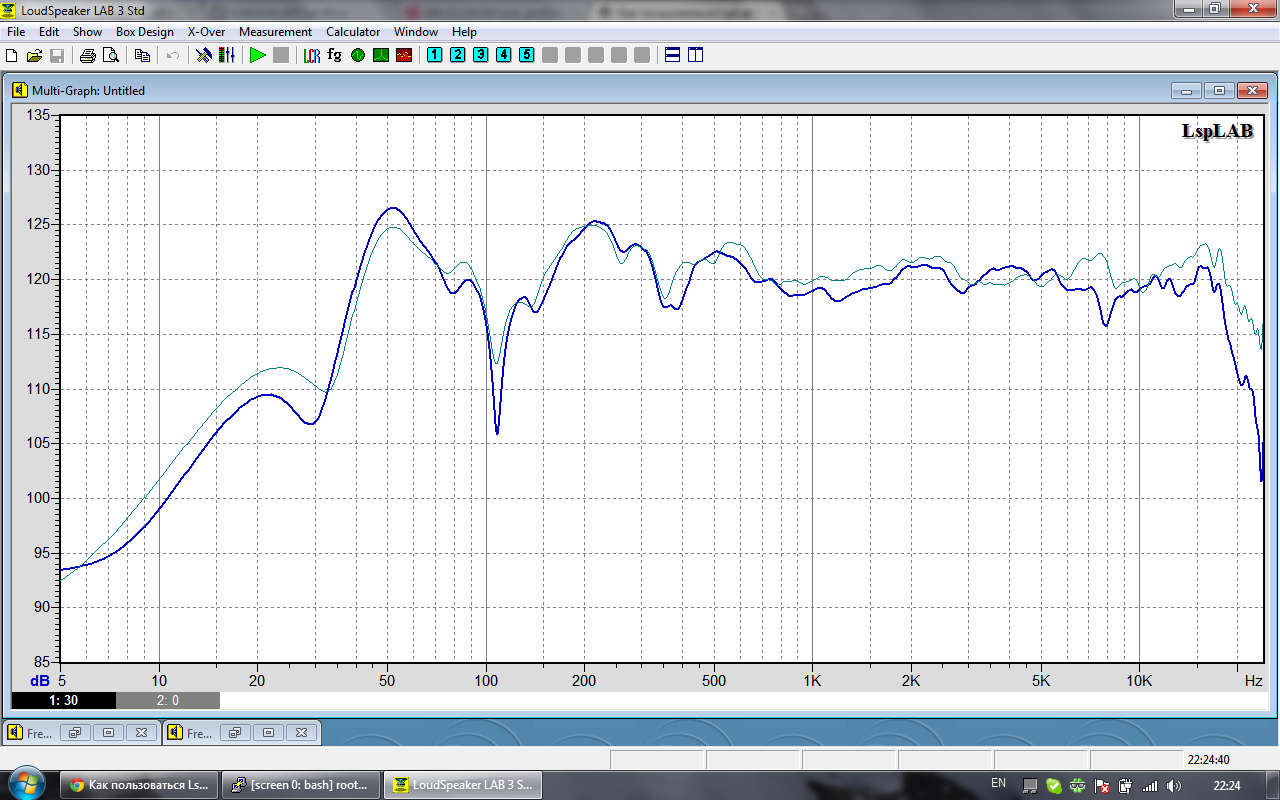Click the green round oscilloscope icon

[x=357, y=55]
